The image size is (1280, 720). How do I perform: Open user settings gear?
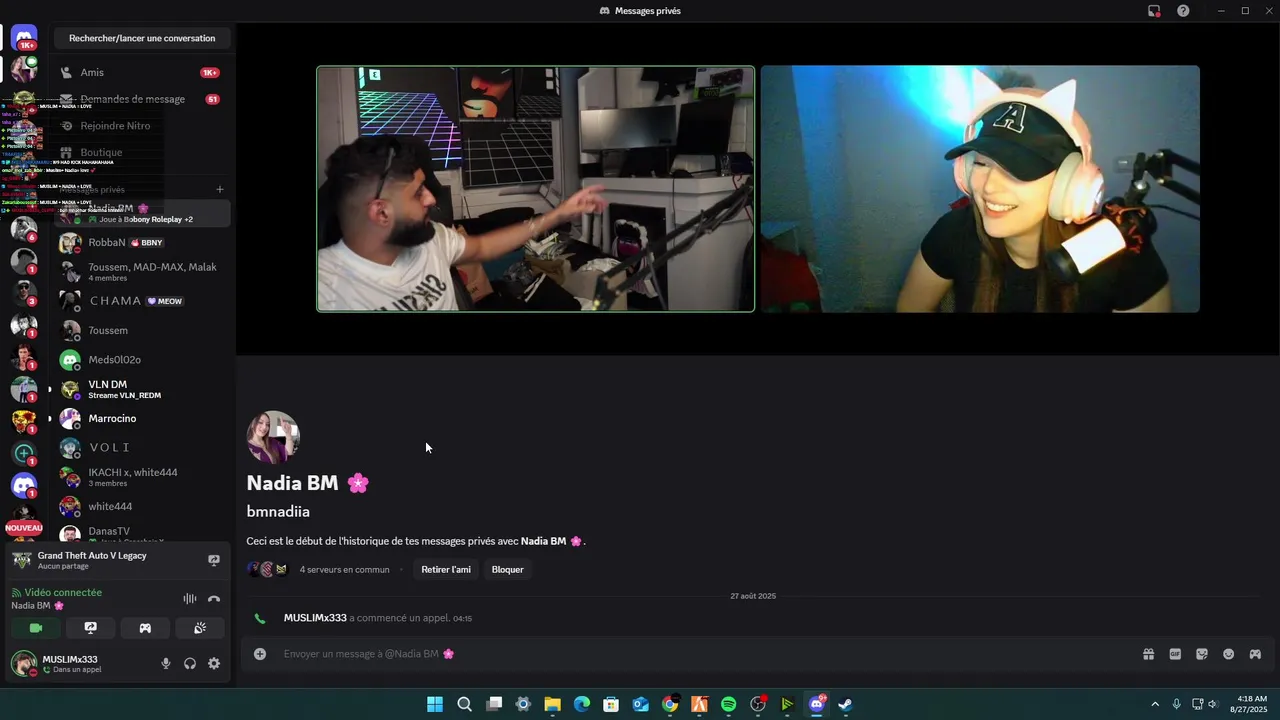214,663
